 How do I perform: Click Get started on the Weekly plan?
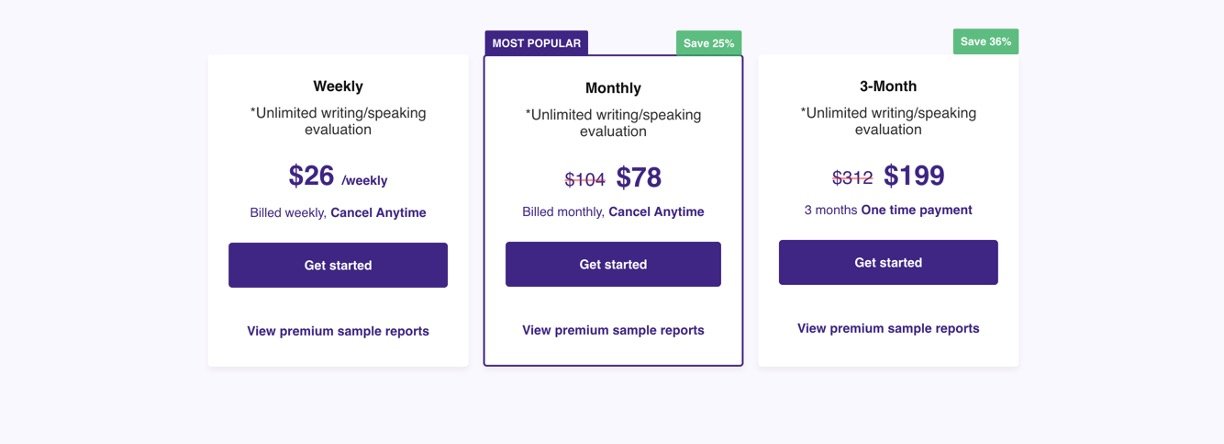point(338,265)
